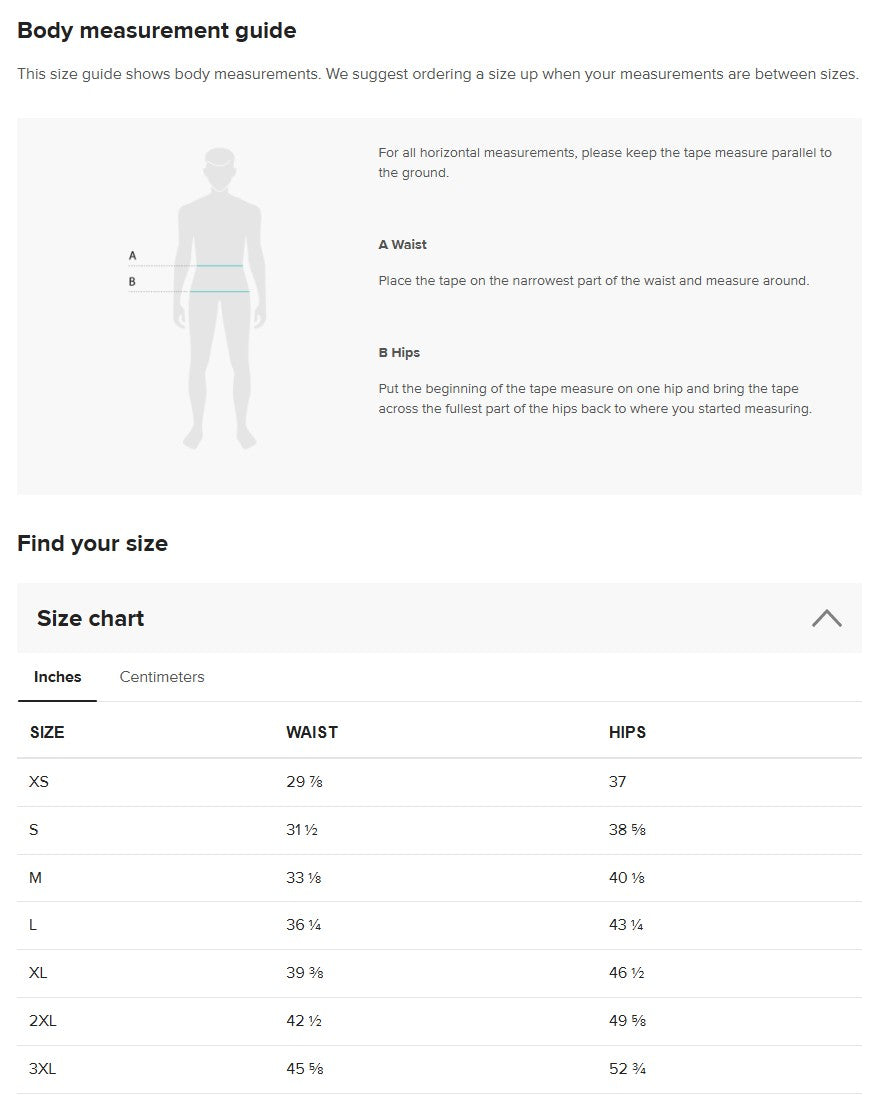This screenshot has width=869, height=1108.
Task: Select the Inches tab
Action: point(57,677)
